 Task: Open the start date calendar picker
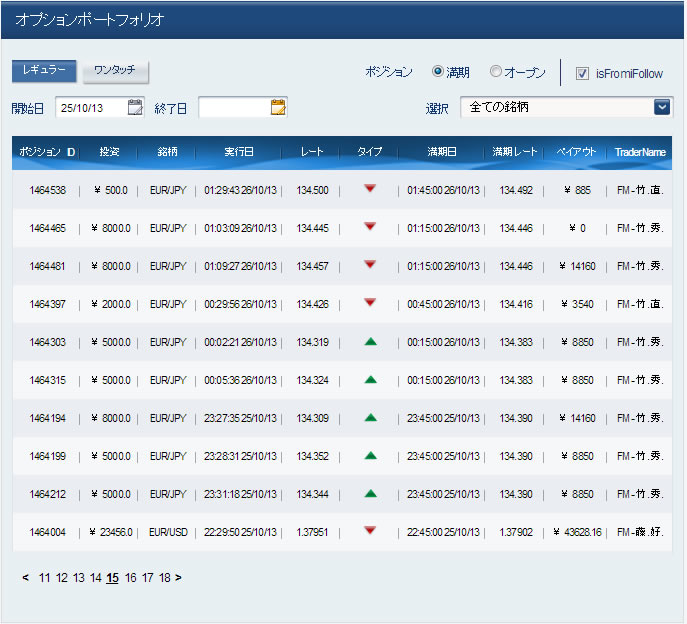[135, 107]
